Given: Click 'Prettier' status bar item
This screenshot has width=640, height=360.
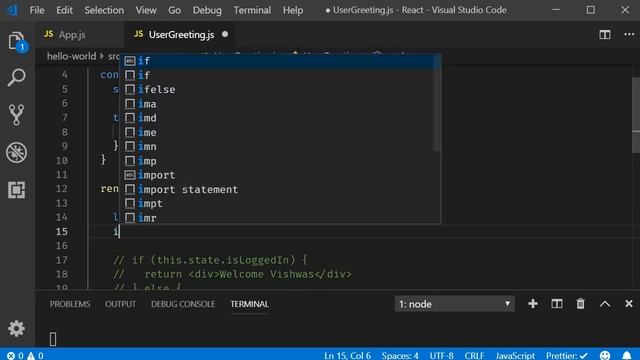Looking at the screenshot, I should 567,356.
